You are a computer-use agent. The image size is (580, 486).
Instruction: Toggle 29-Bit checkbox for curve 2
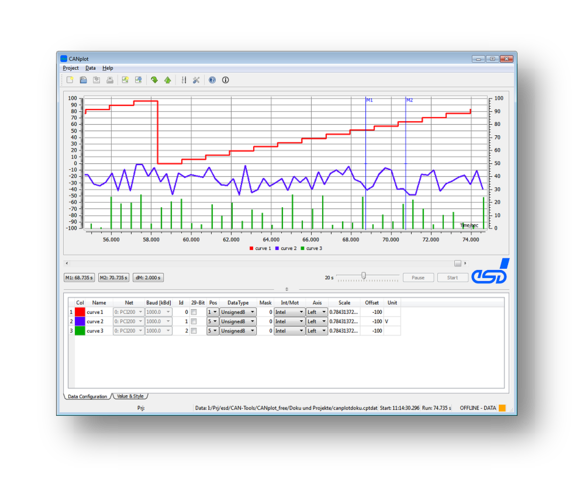(194, 321)
